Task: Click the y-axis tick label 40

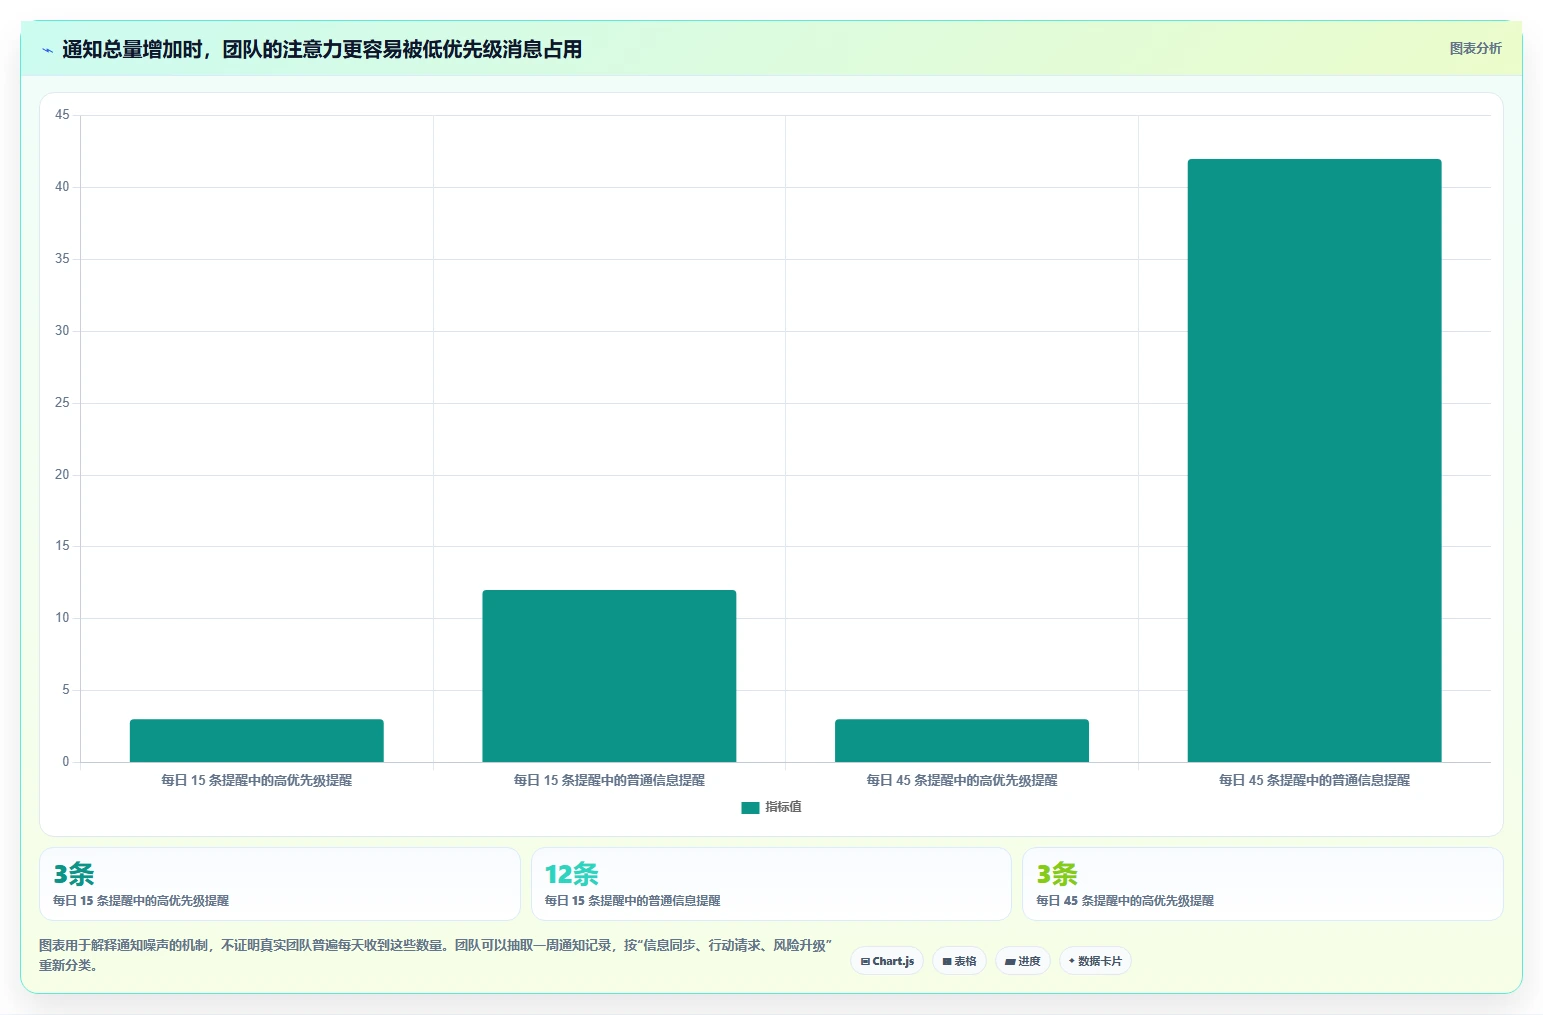Action: coord(62,187)
